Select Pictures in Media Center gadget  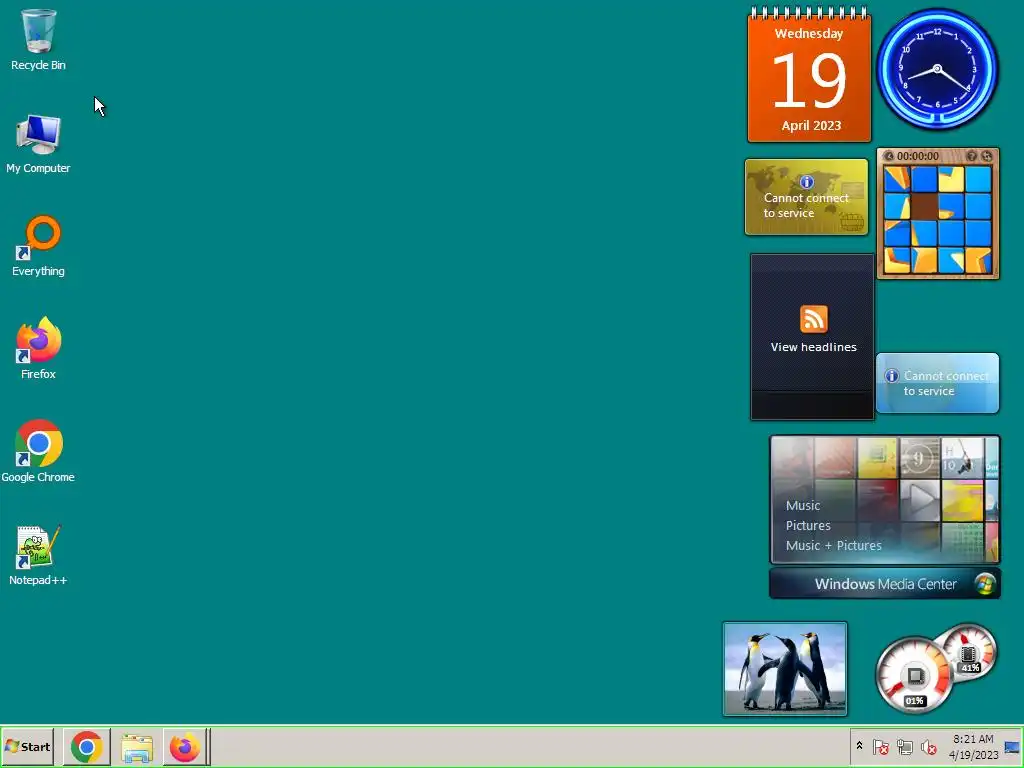808,526
